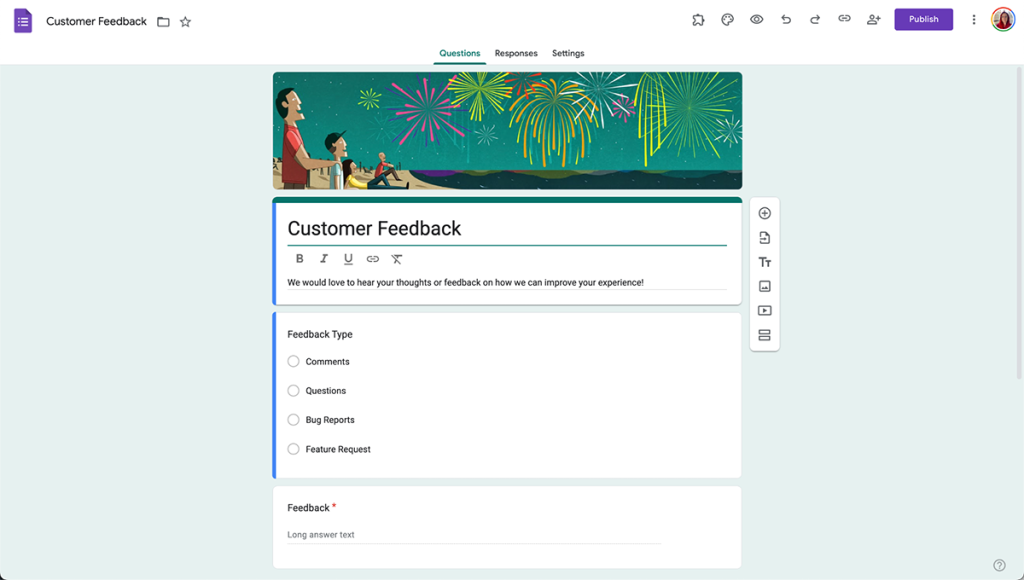Image resolution: width=1024 pixels, height=580 pixels.
Task: Insert a video into the form
Action: pos(764,310)
